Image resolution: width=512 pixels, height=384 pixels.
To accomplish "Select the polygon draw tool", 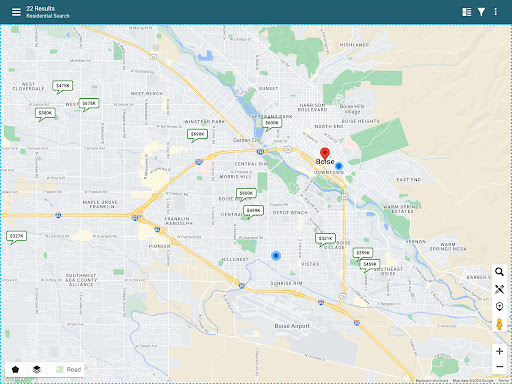I will pyautogui.click(x=15, y=369).
